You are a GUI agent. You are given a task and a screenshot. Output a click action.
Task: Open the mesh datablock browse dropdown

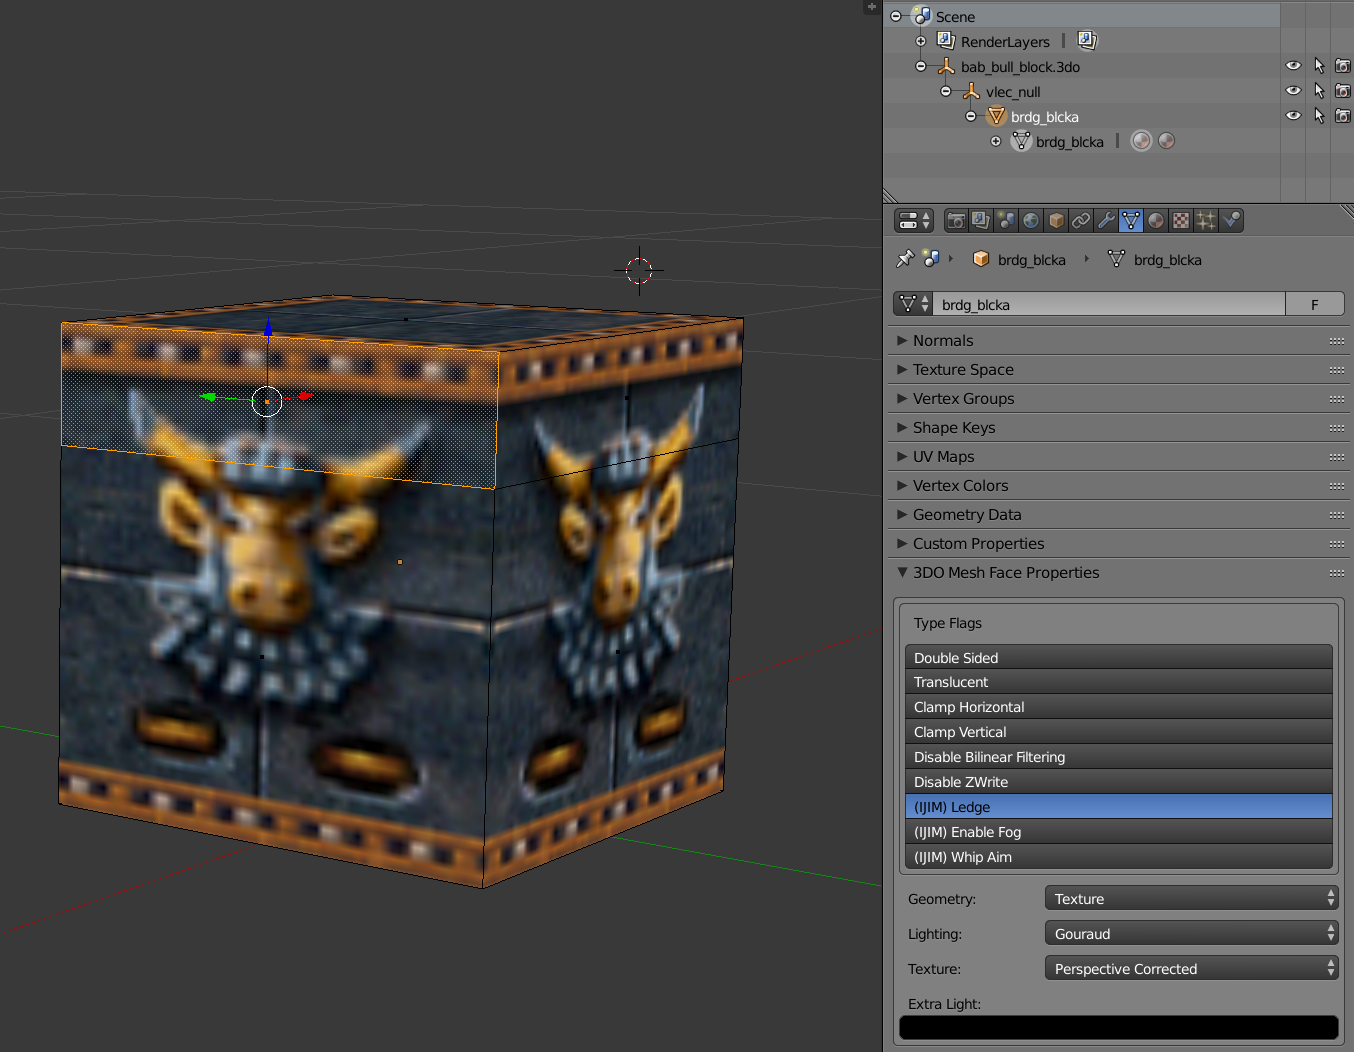[x=913, y=304]
